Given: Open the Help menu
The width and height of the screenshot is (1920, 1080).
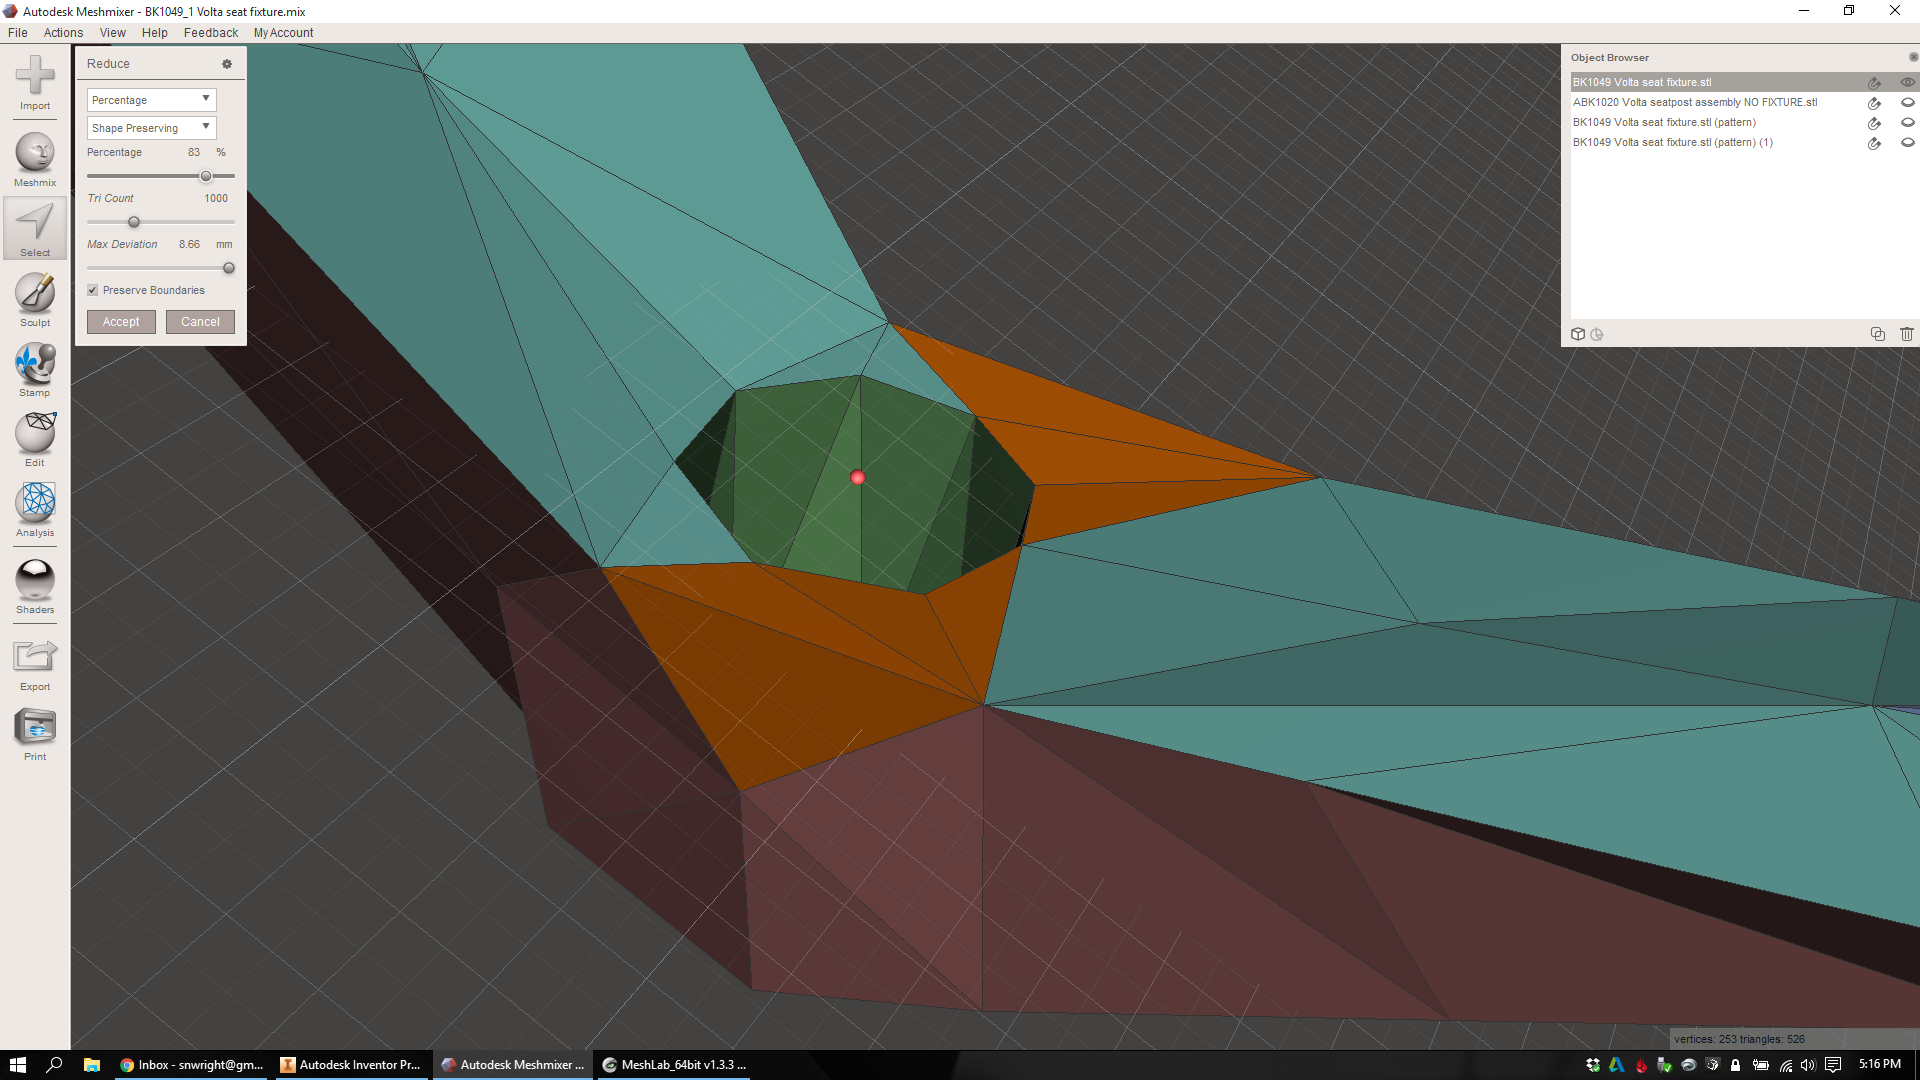Looking at the screenshot, I should coord(154,33).
